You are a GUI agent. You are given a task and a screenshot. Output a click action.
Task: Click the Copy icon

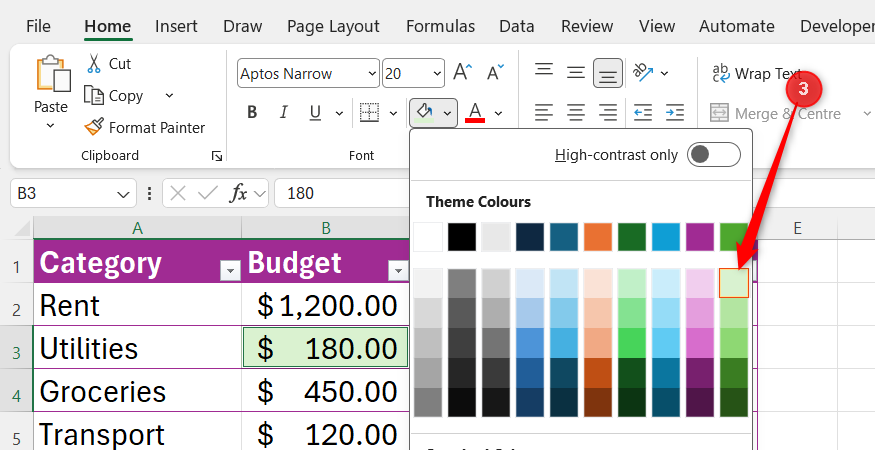[x=94, y=95]
